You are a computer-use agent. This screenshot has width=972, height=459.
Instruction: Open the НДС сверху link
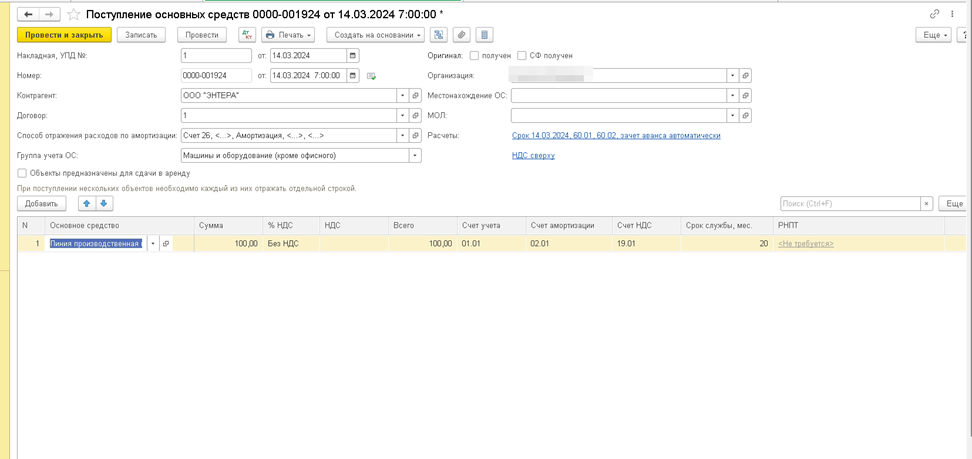(x=533, y=156)
